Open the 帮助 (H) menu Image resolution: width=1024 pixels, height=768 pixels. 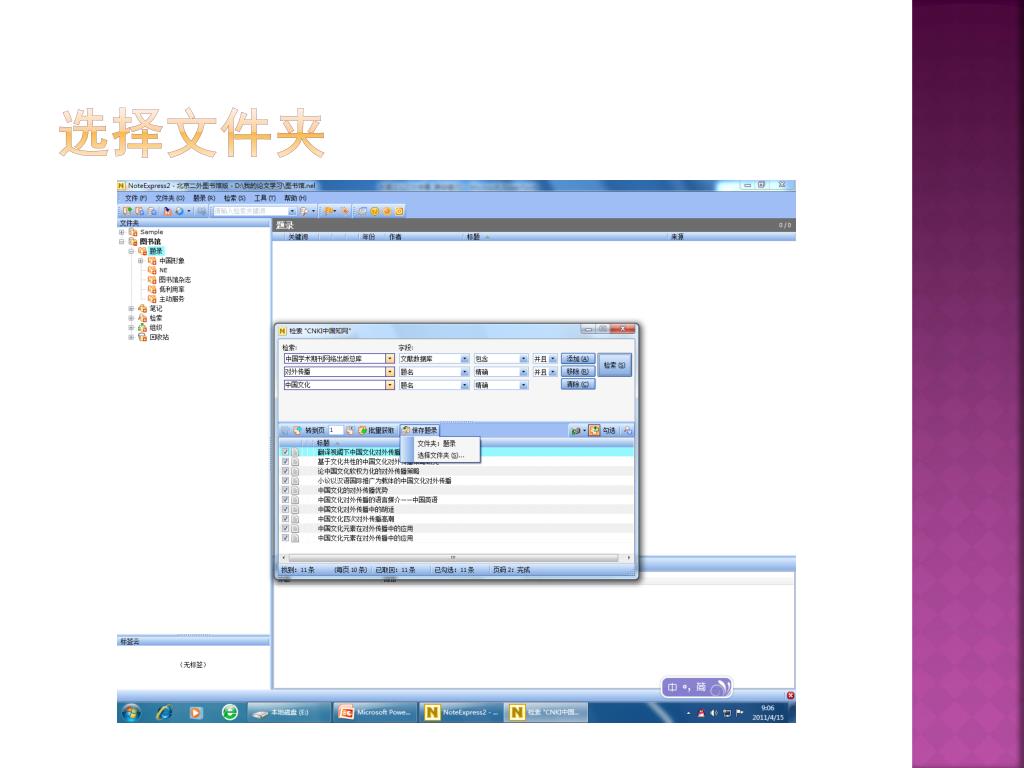pyautogui.click(x=295, y=198)
